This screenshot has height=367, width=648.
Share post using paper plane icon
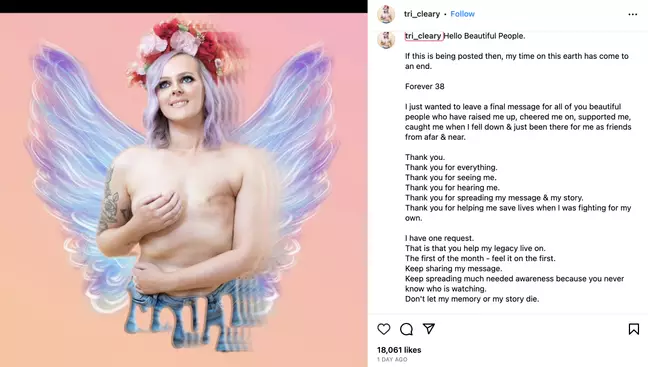pyautogui.click(x=429, y=329)
